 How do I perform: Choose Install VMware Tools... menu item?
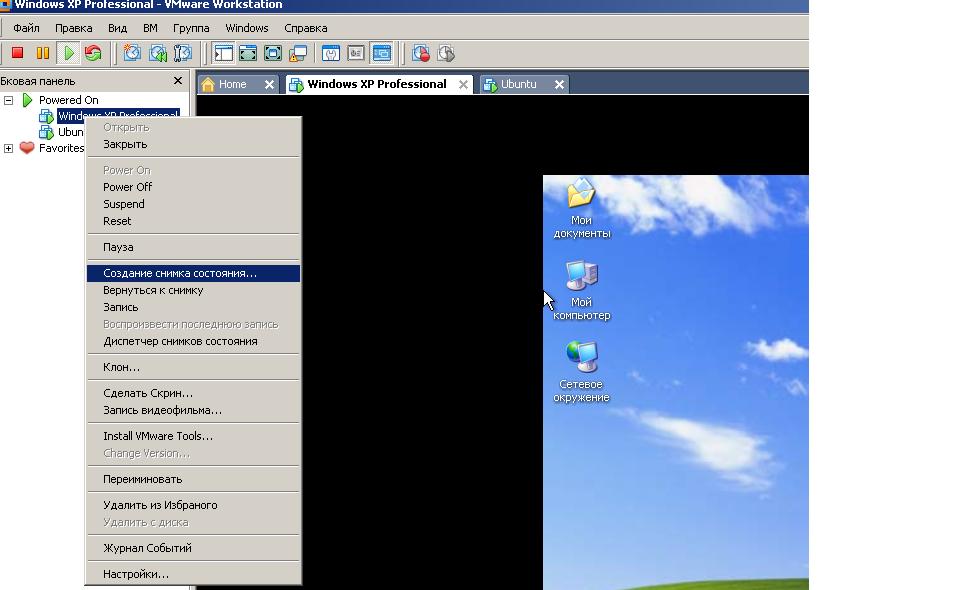click(x=193, y=436)
